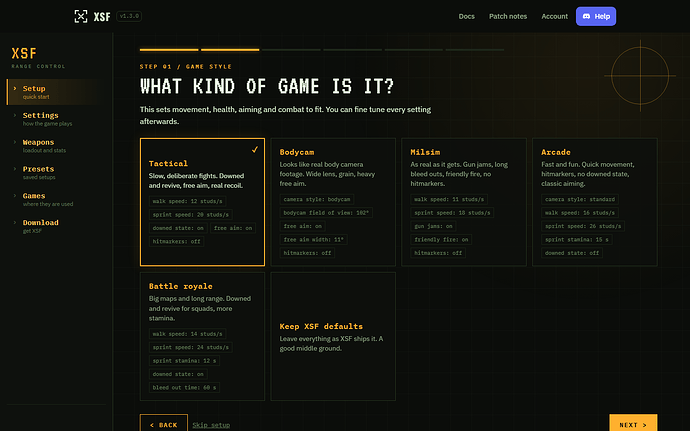690x431 pixels.
Task: Open Settings in the sidebar
Action: point(55,119)
